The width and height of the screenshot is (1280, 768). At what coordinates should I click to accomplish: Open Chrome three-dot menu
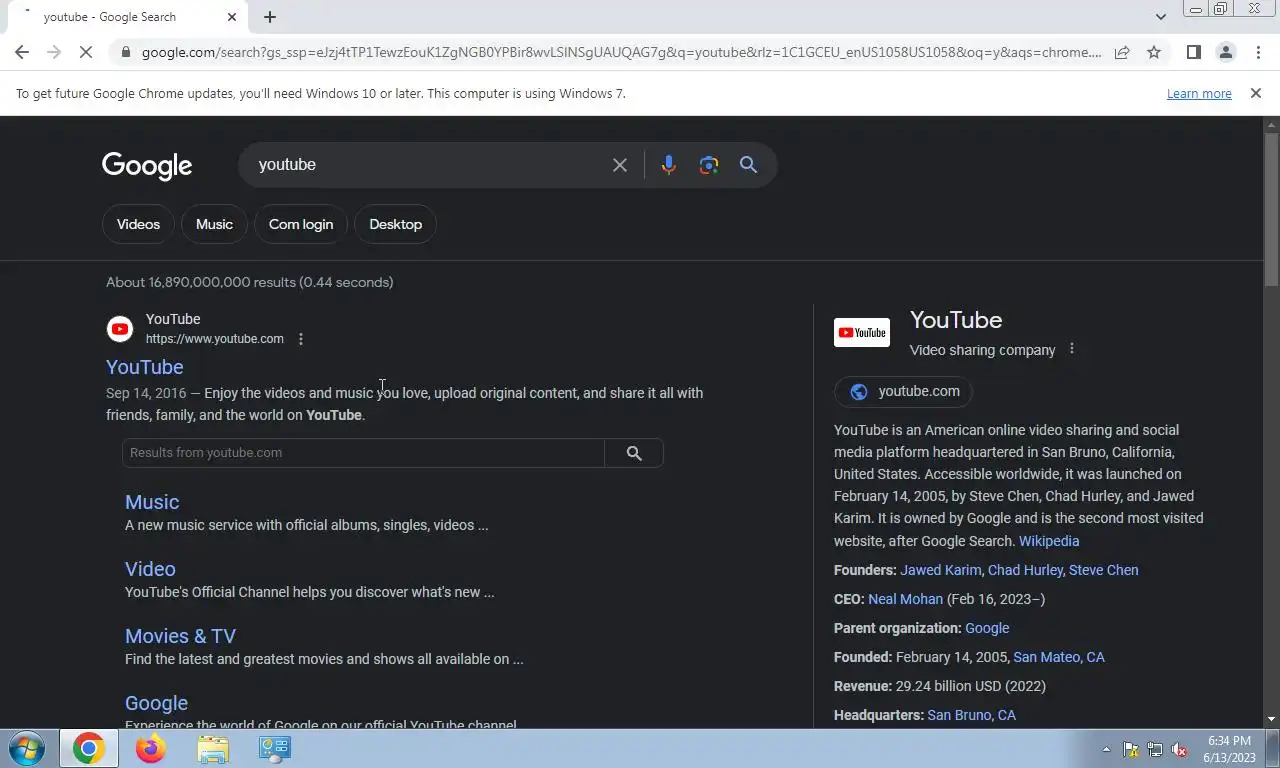(x=1258, y=52)
